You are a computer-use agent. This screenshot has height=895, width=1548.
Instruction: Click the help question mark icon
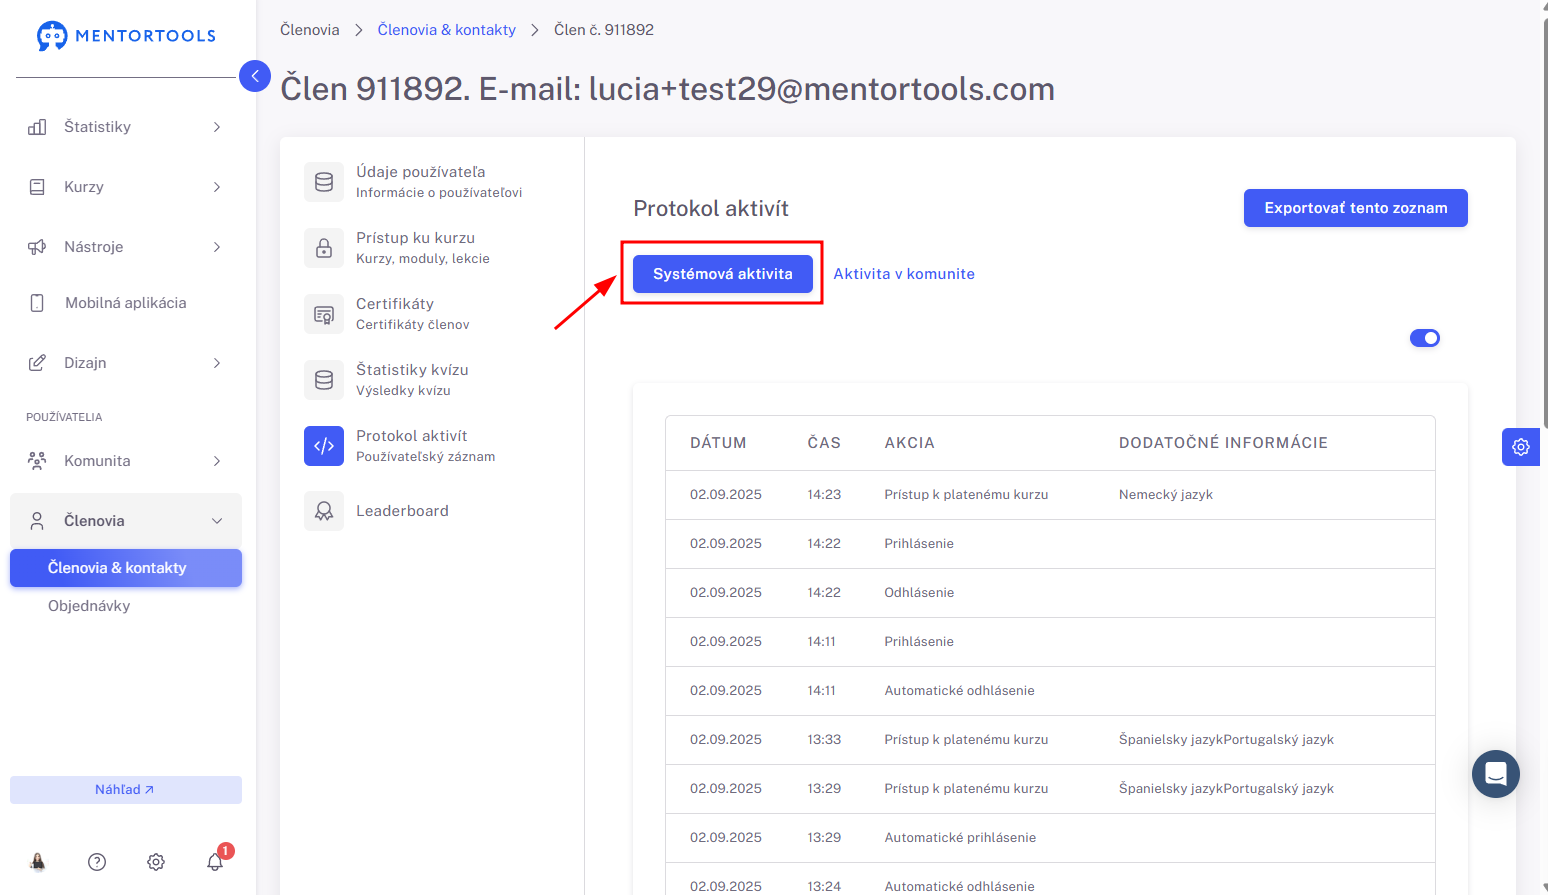click(x=97, y=862)
